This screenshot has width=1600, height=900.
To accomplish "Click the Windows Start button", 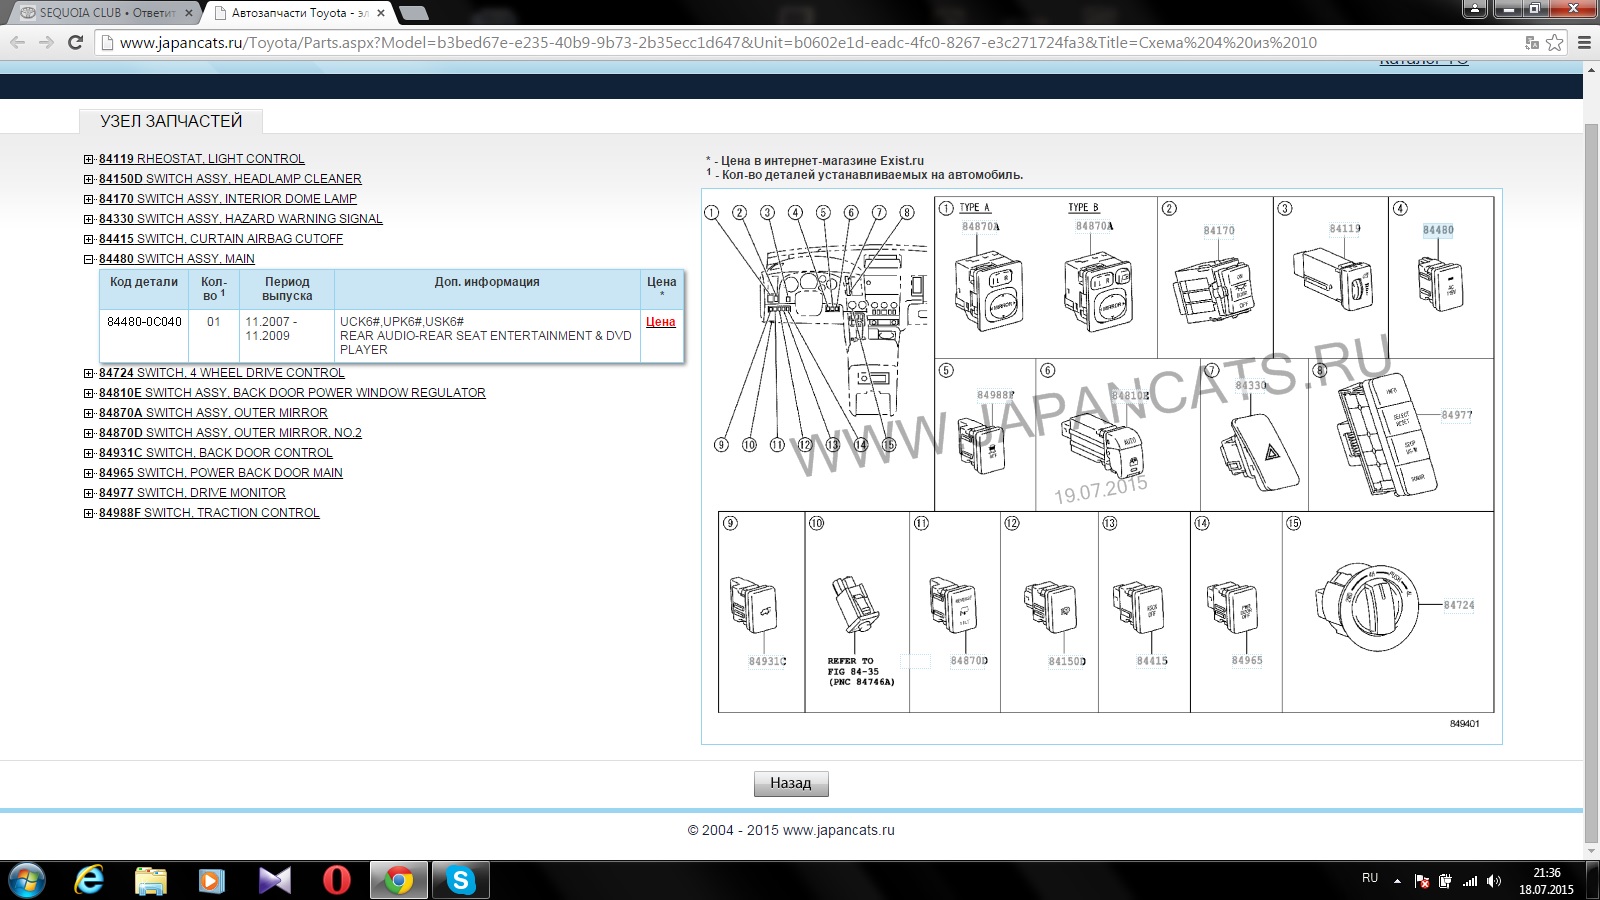I will click(x=27, y=880).
